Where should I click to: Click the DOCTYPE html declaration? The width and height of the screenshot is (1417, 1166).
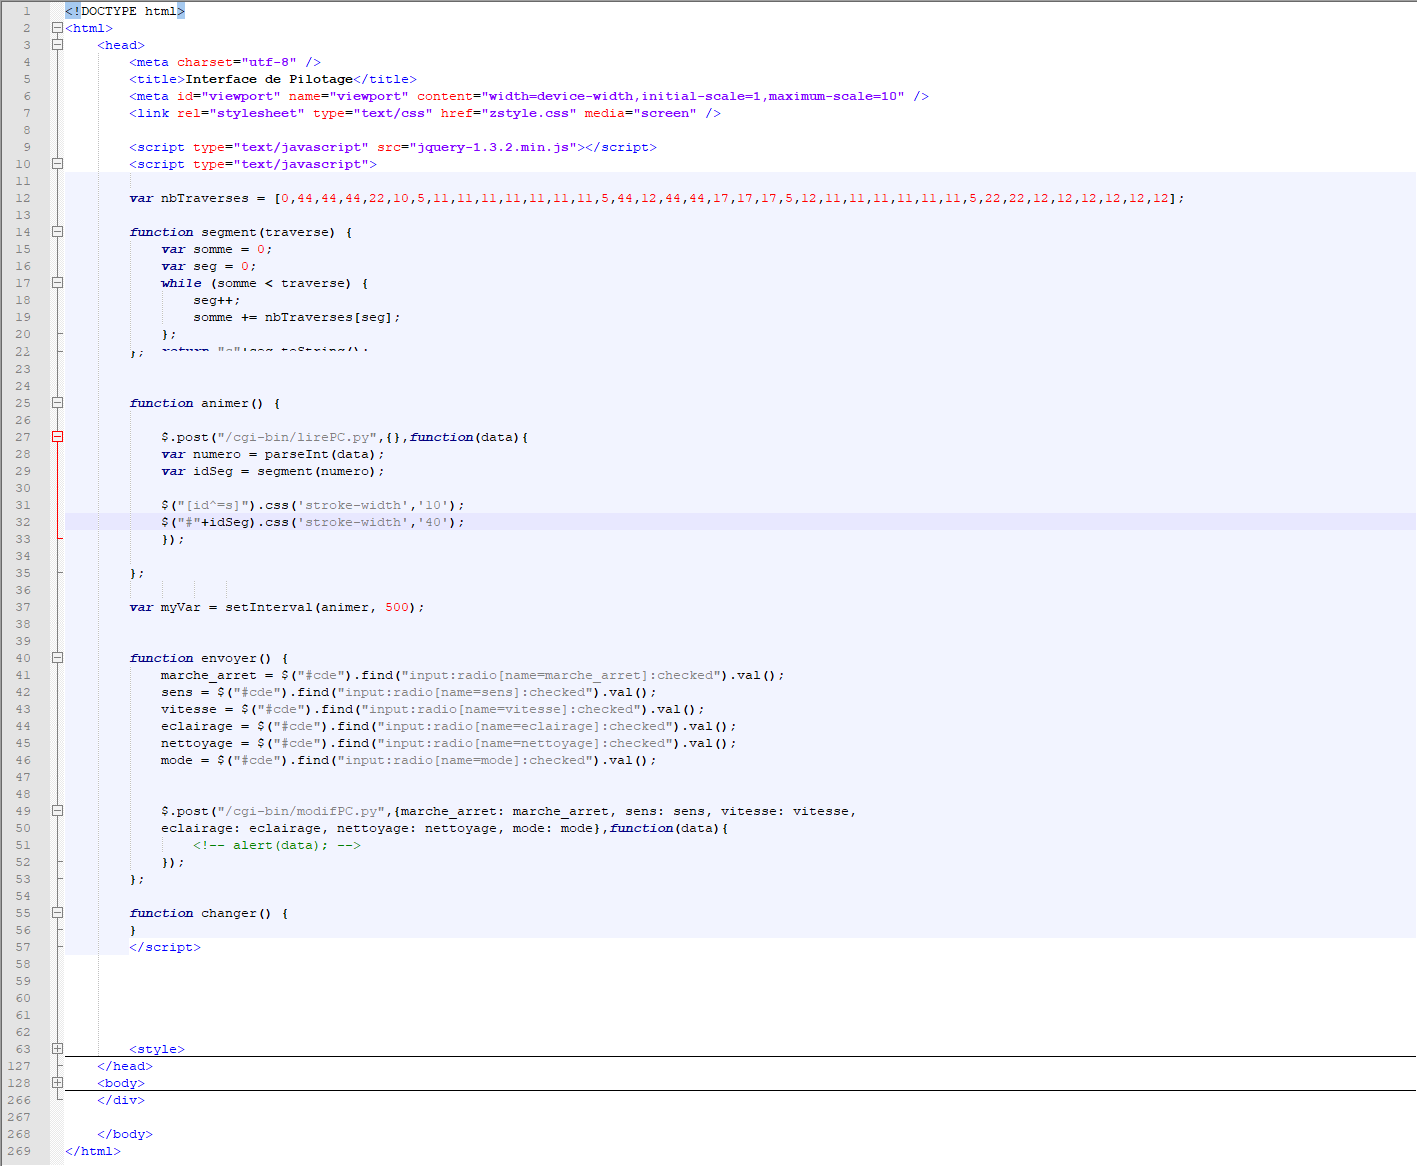(125, 11)
